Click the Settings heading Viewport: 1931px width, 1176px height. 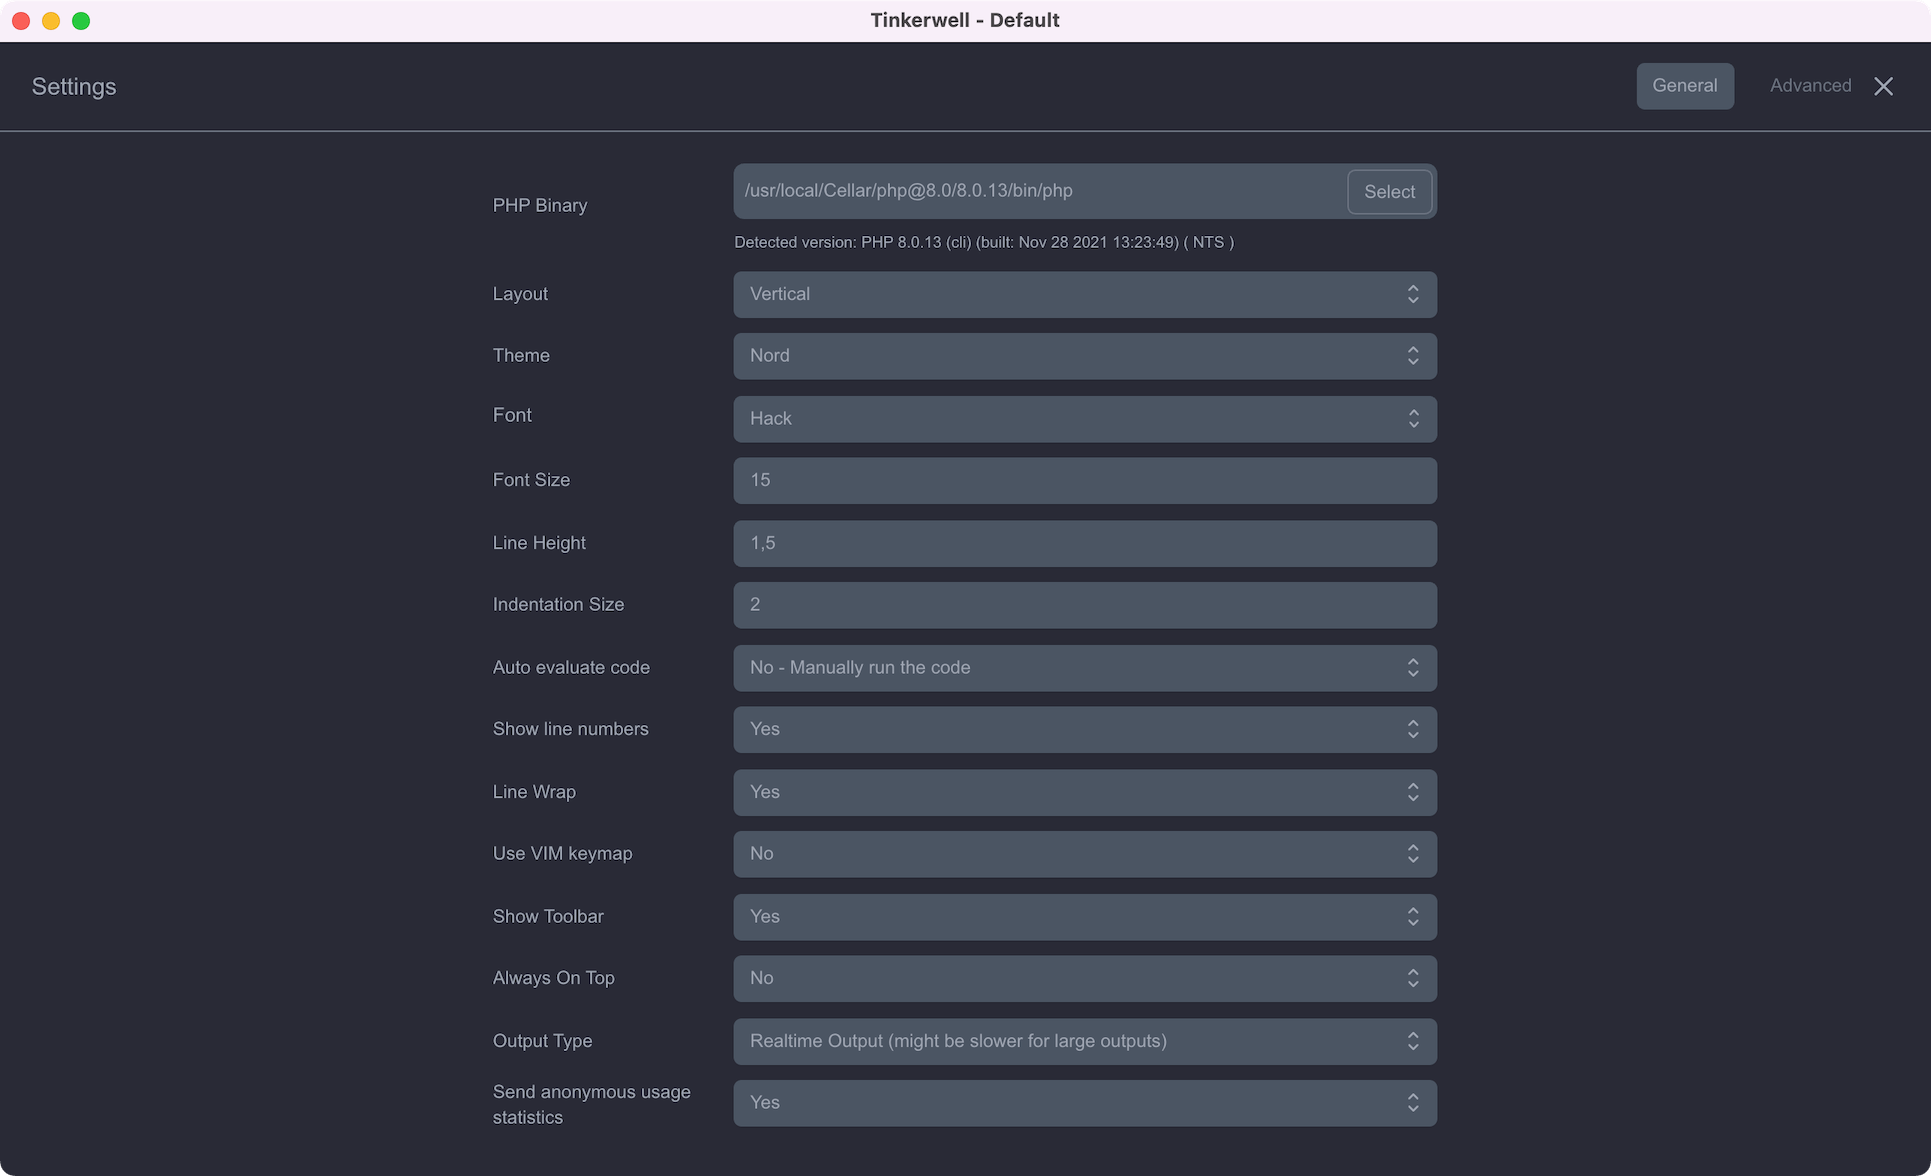click(74, 87)
